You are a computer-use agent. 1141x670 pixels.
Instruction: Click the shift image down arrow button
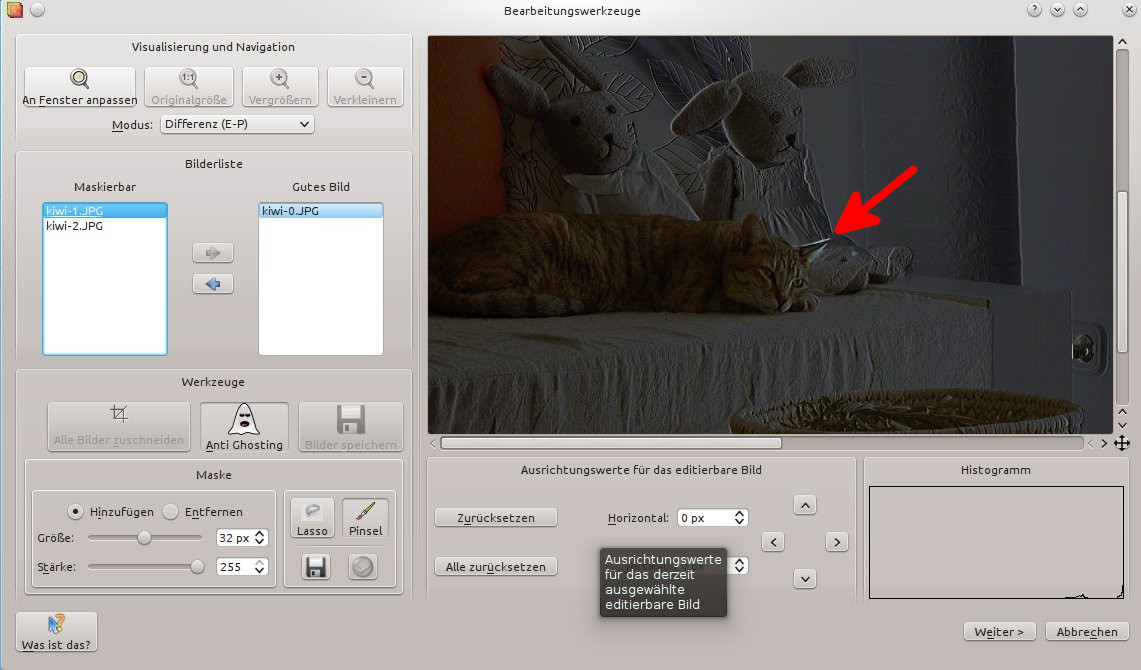coord(805,579)
